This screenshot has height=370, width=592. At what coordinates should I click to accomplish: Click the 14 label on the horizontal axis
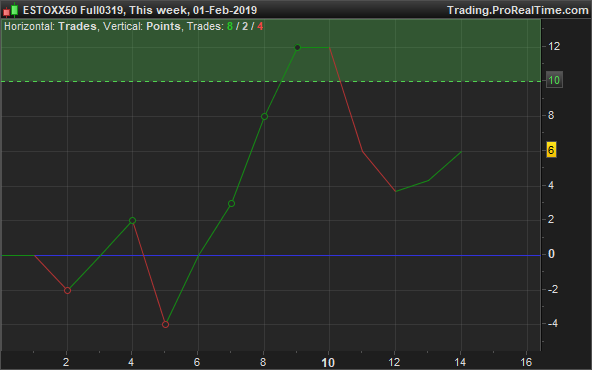coord(460,362)
